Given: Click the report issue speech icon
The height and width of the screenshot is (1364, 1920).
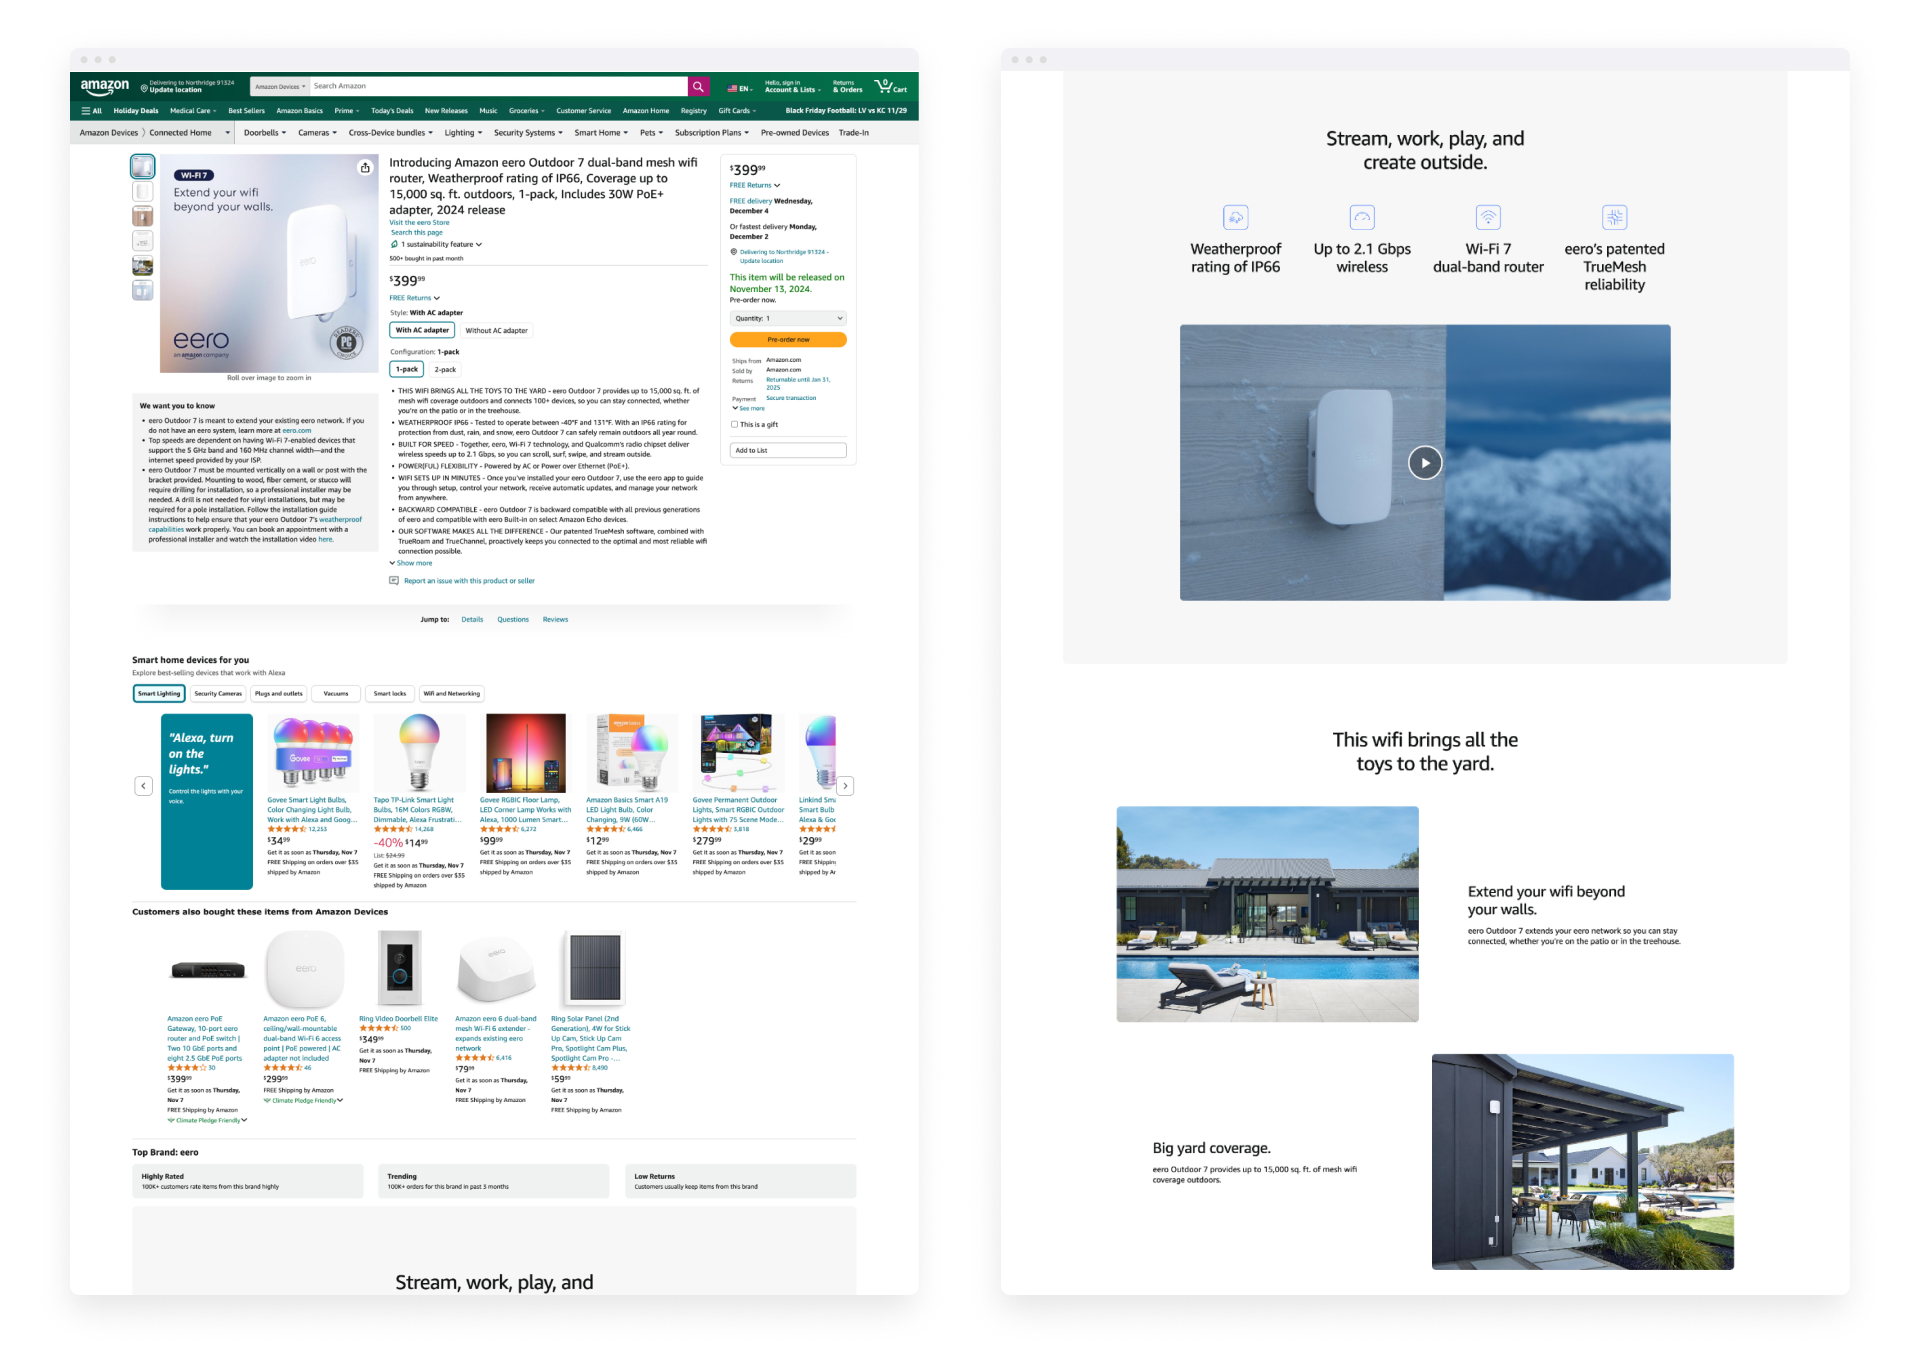Looking at the screenshot, I should tap(394, 581).
